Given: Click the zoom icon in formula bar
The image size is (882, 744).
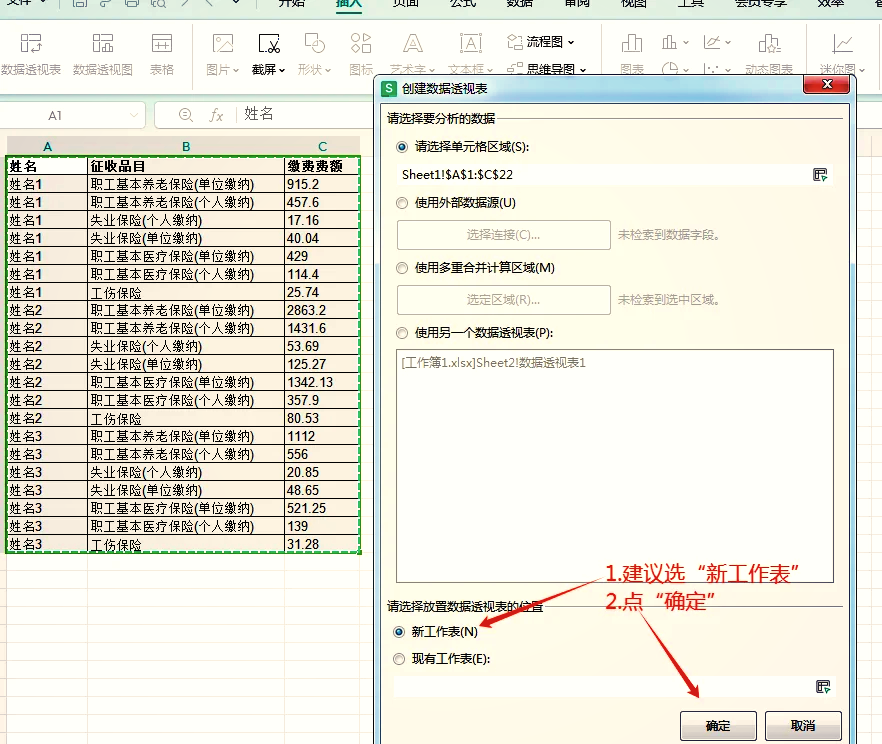Looking at the screenshot, I should (186, 115).
